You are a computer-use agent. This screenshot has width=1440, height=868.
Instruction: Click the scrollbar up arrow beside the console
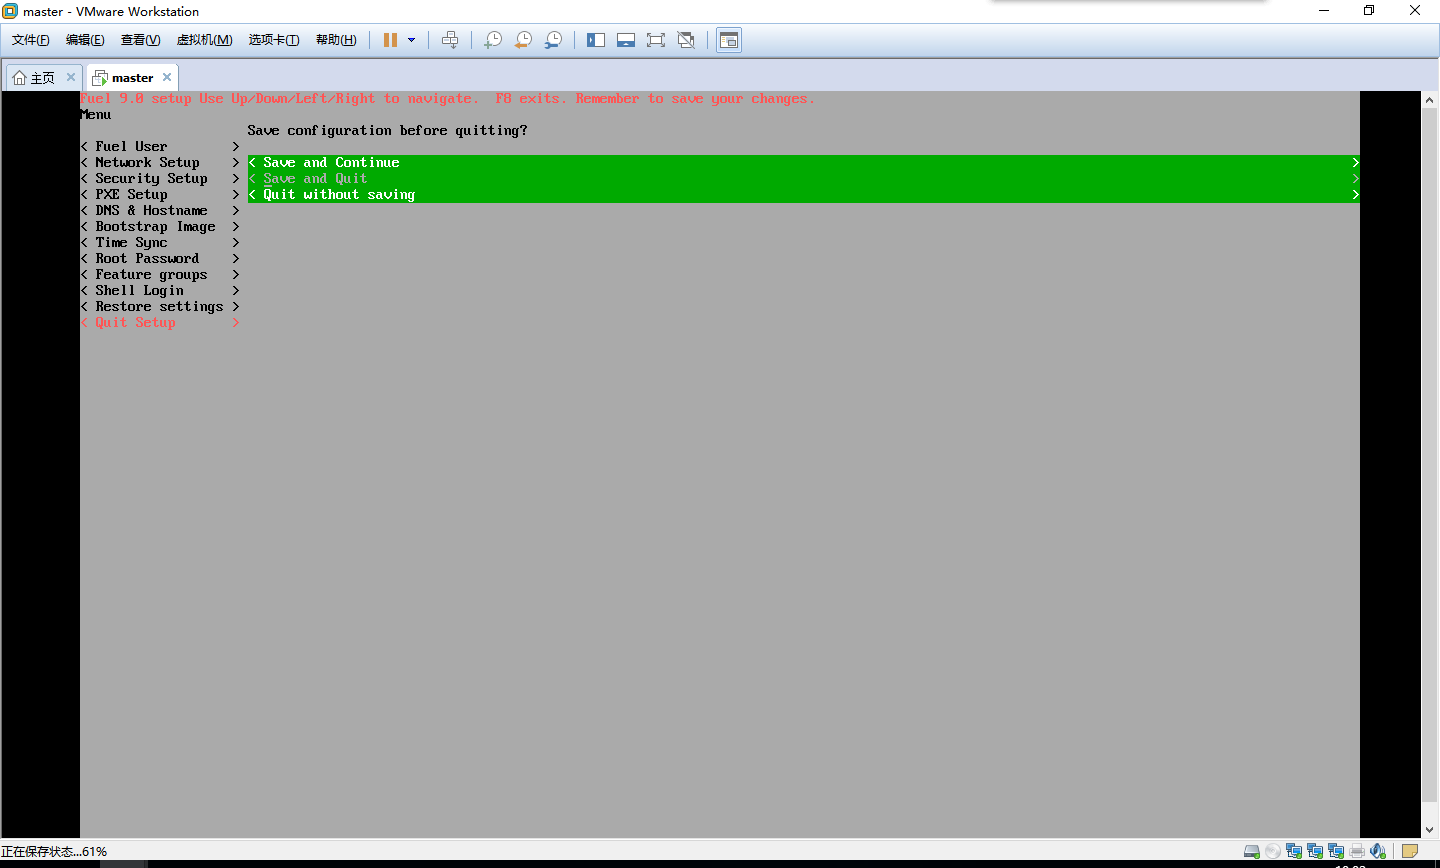pyautogui.click(x=1430, y=100)
